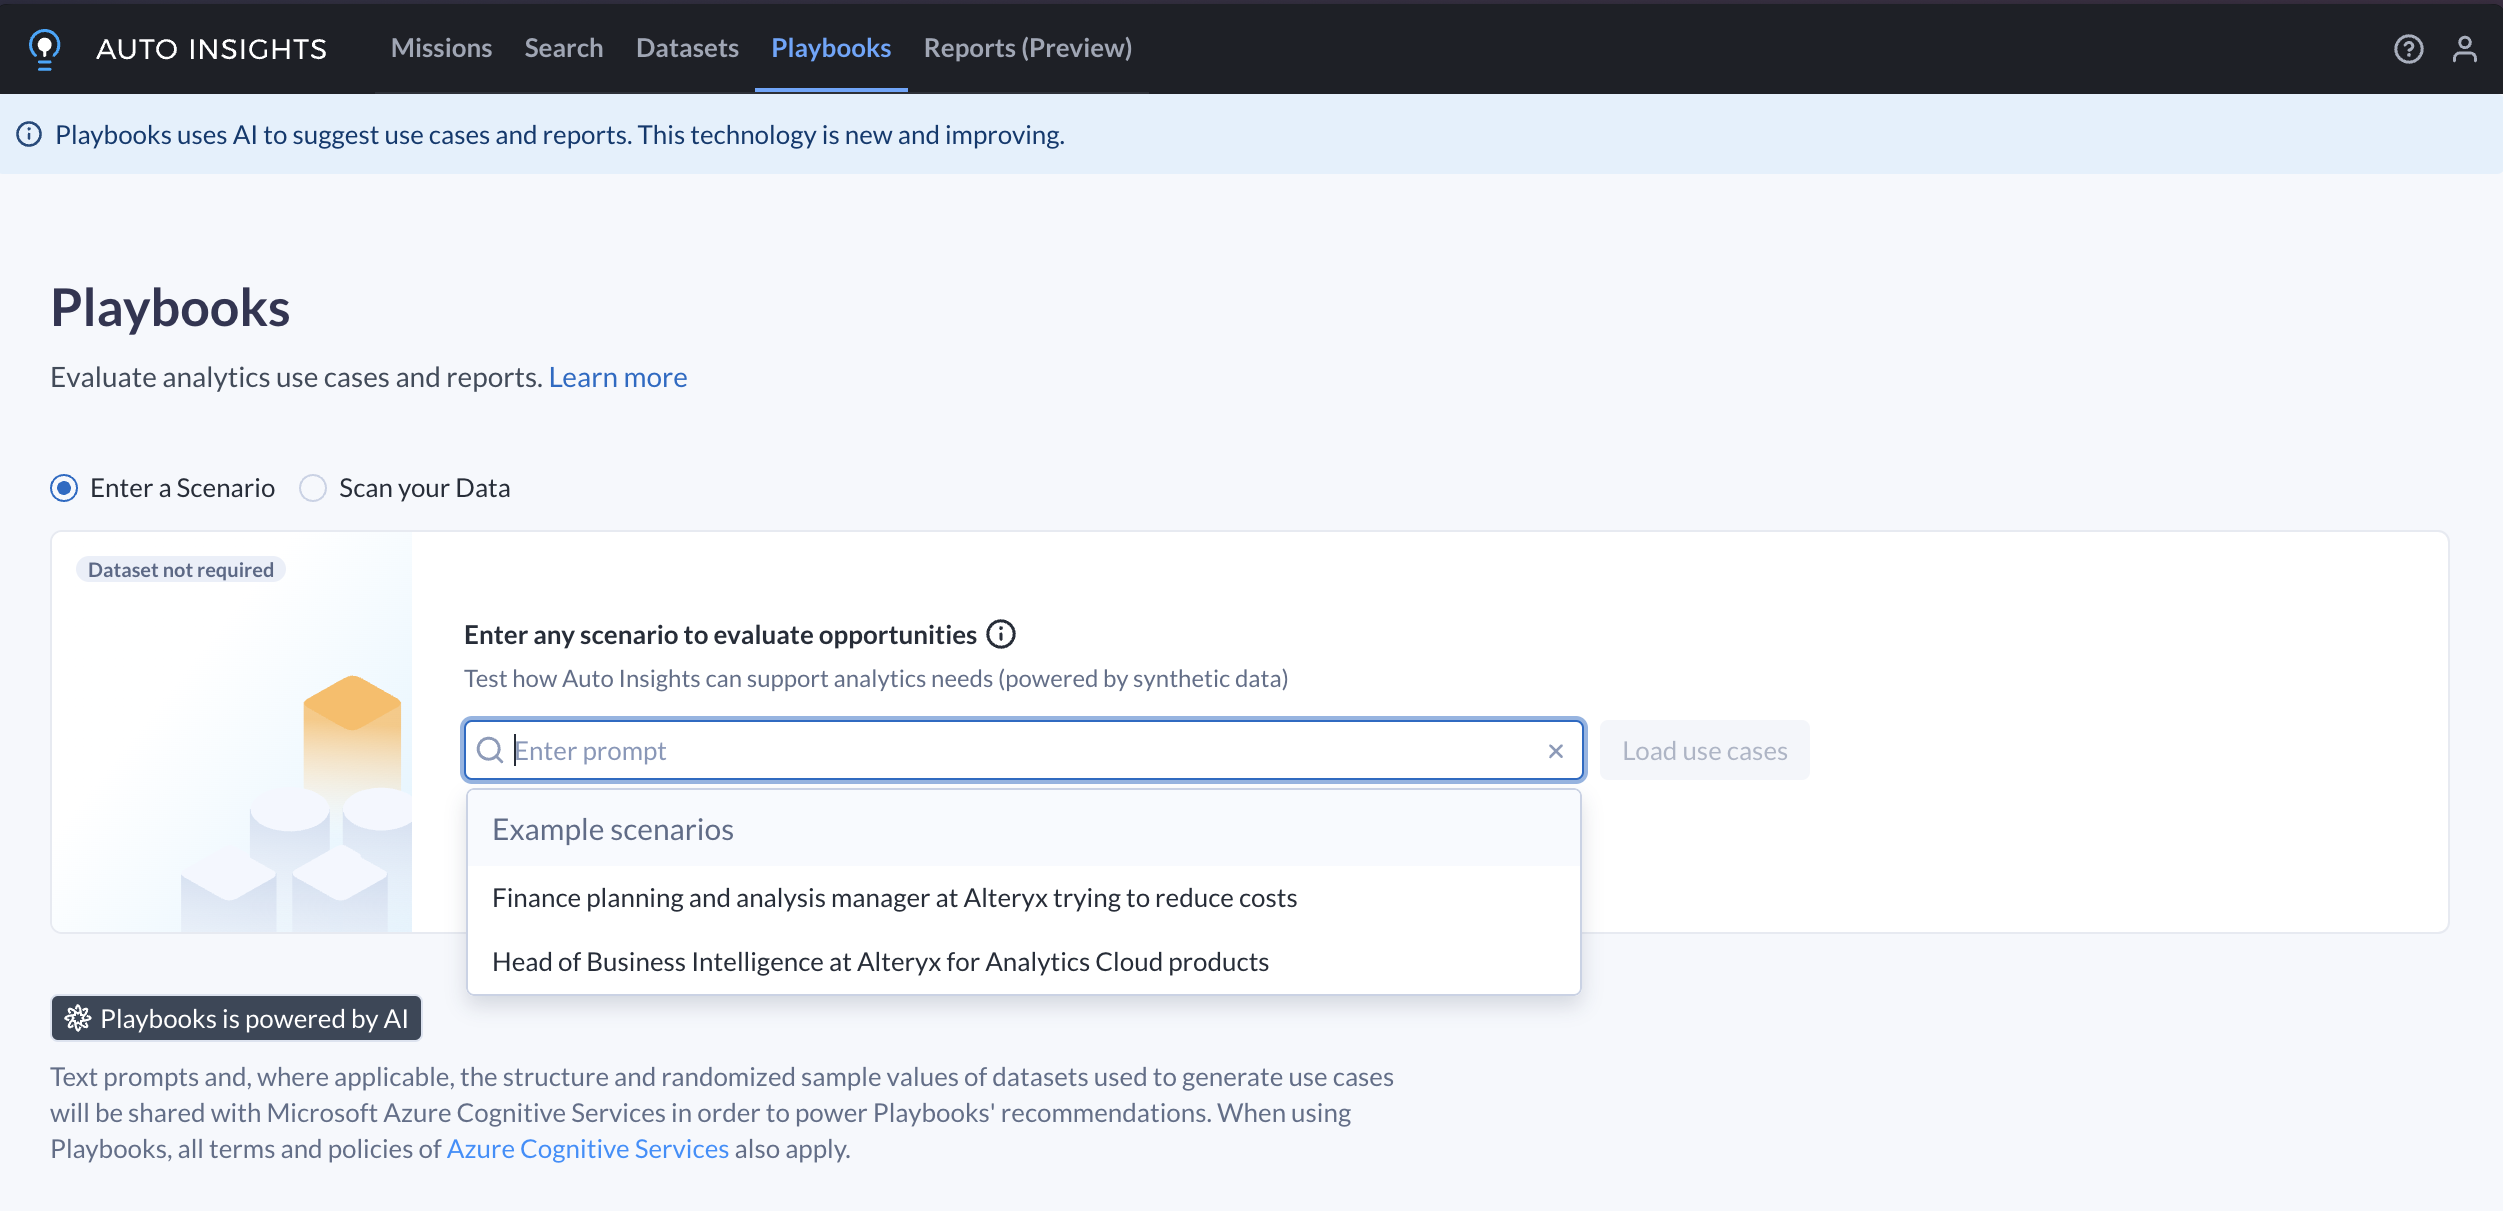The image size is (2503, 1211).
Task: Switch to the Datasets tab
Action: click(x=687, y=48)
